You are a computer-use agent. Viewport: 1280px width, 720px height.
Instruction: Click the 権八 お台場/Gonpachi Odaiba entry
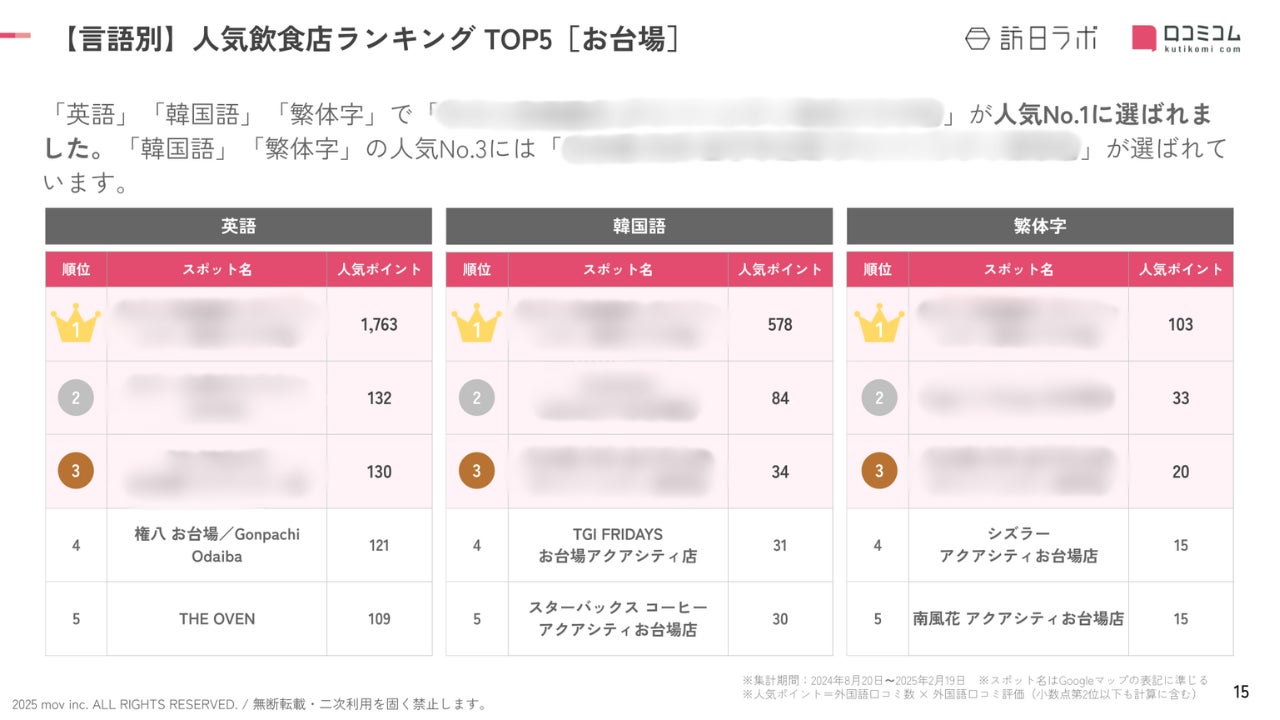(217, 545)
